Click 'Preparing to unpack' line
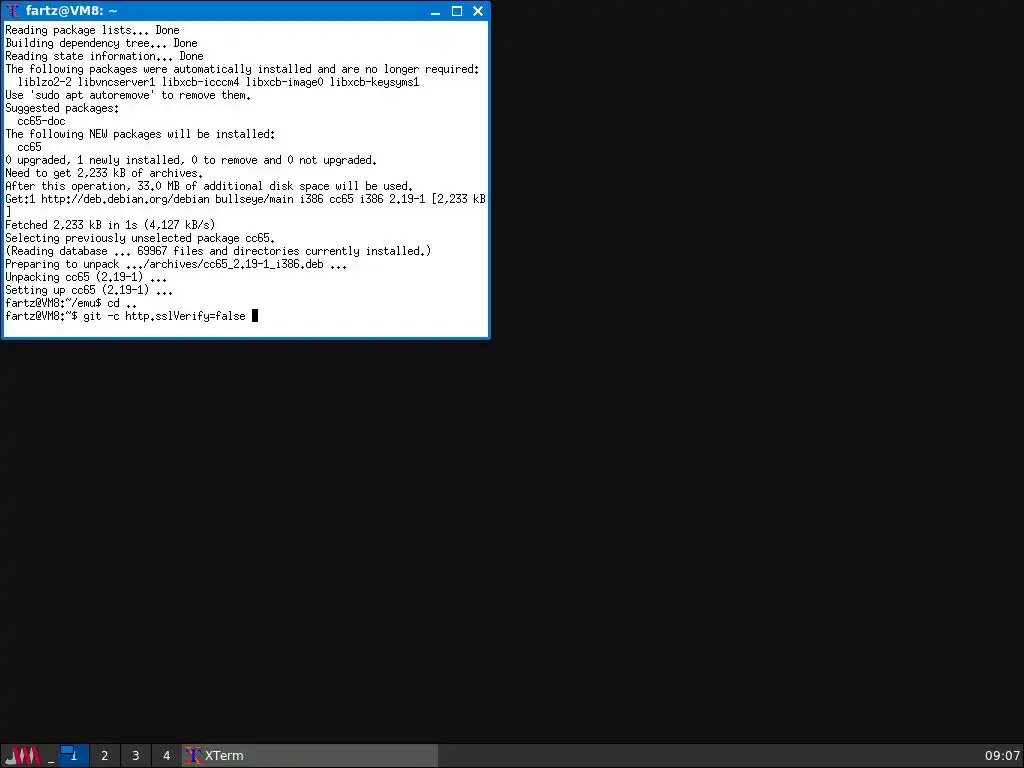Viewport: 1024px width, 768px height. (x=176, y=264)
